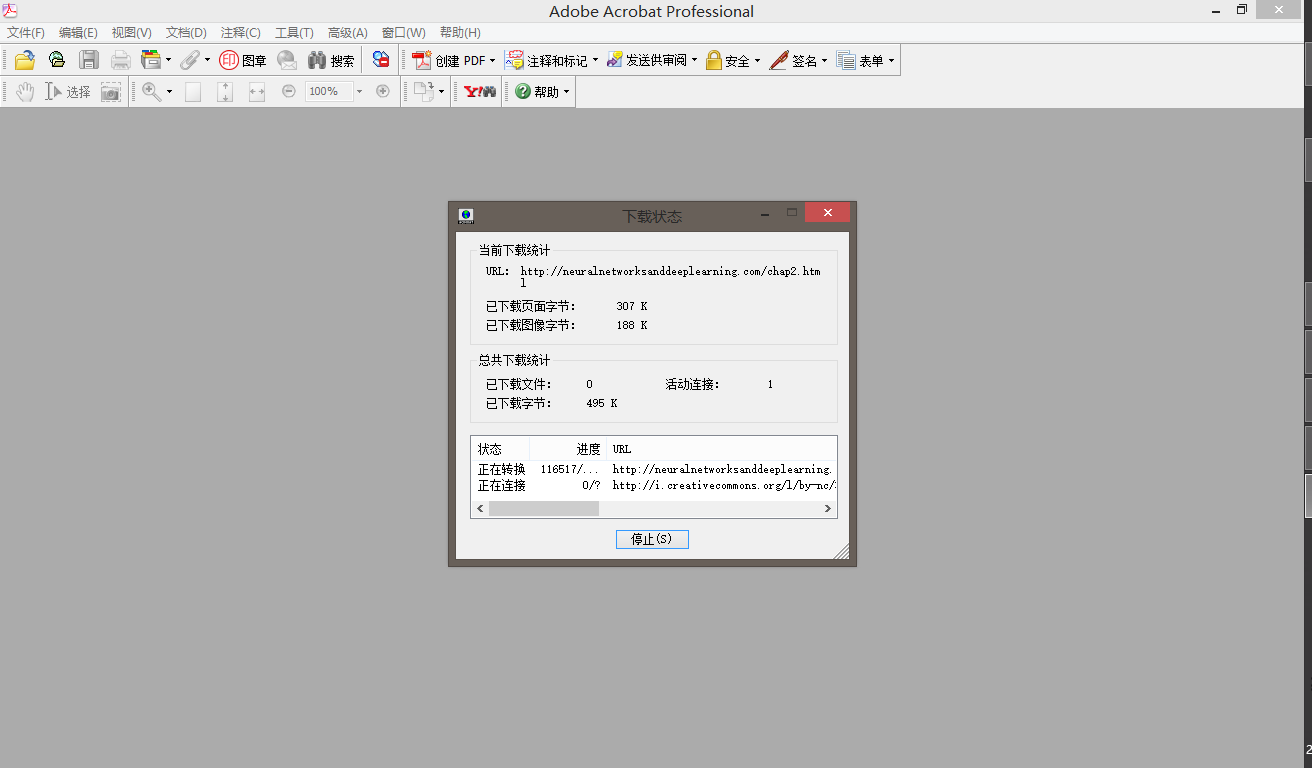Image resolution: width=1312 pixels, height=768 pixels.
Task: Select the Hand tool
Action: click(x=25, y=91)
